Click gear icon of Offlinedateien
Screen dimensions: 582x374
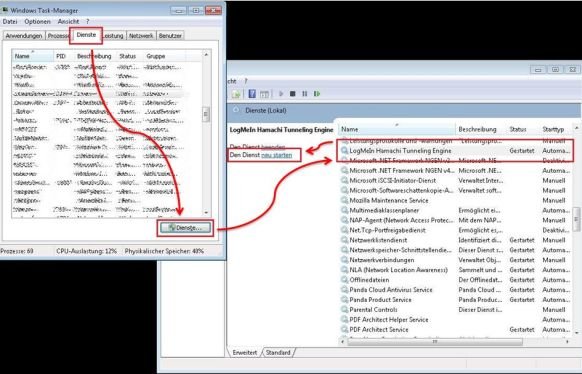(x=344, y=280)
